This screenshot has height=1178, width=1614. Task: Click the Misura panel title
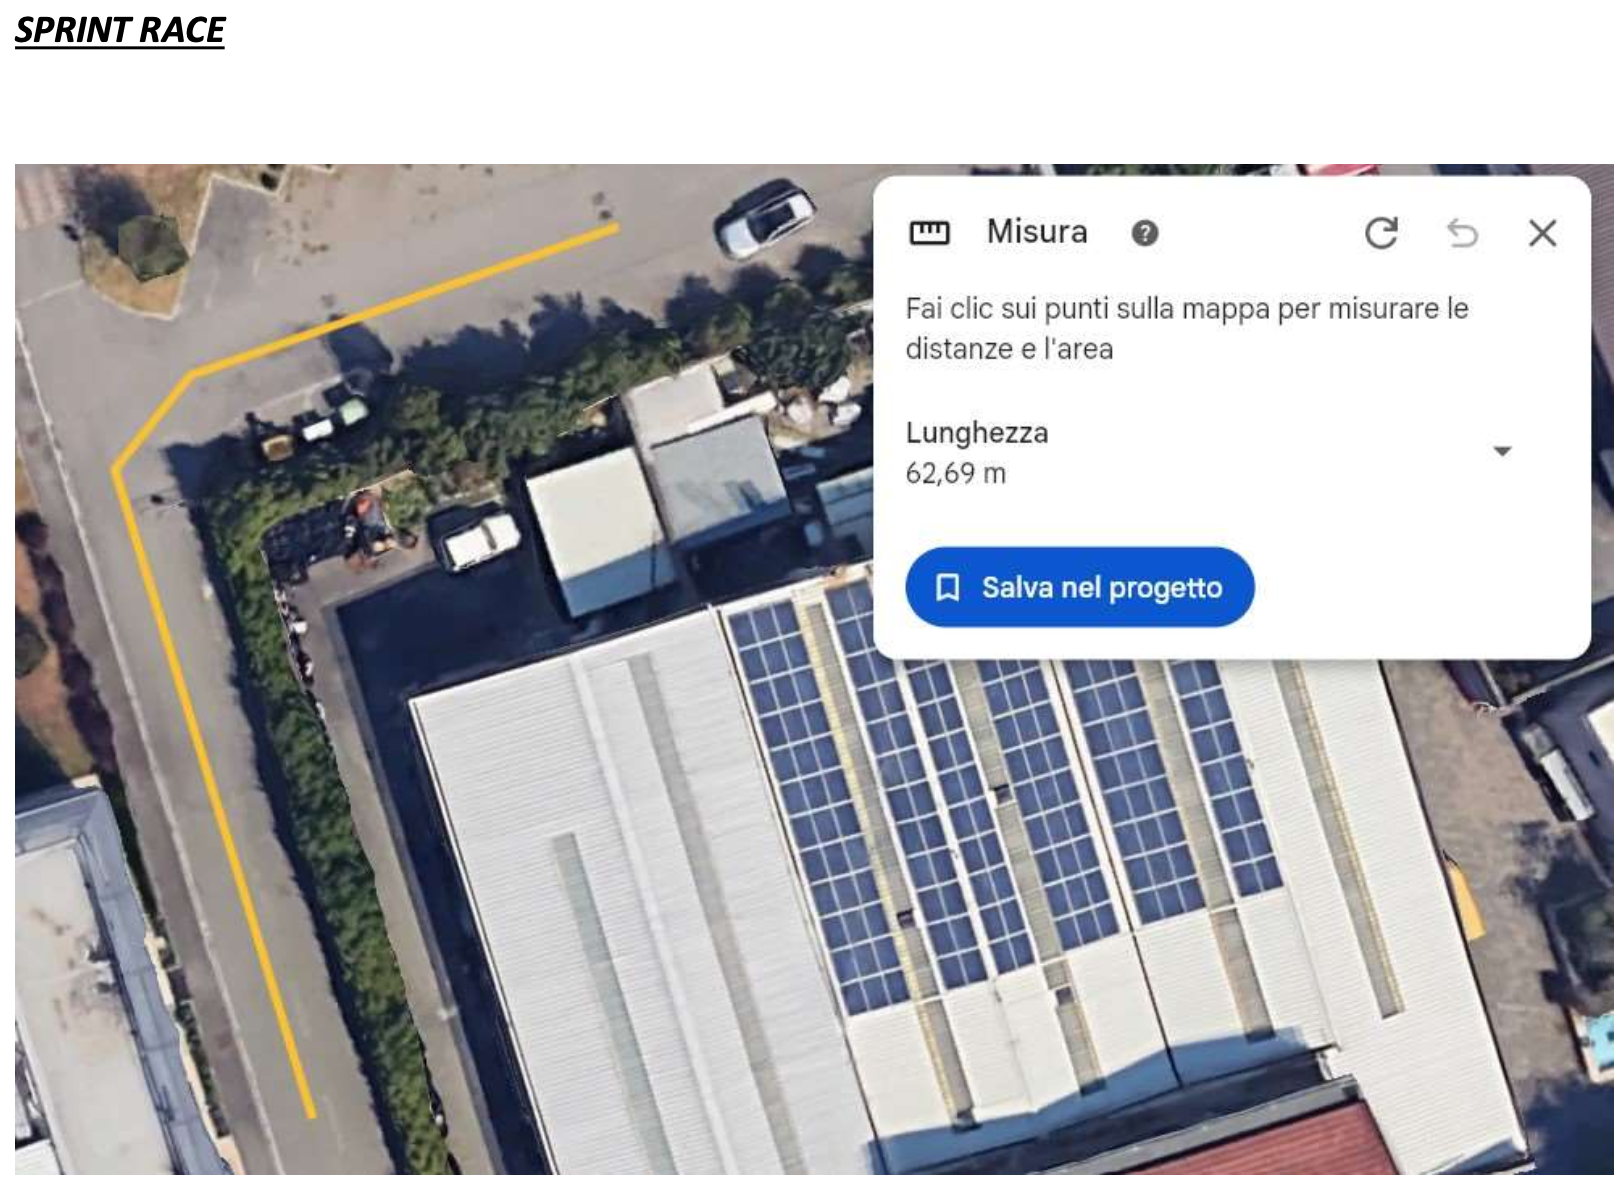(x=1036, y=232)
